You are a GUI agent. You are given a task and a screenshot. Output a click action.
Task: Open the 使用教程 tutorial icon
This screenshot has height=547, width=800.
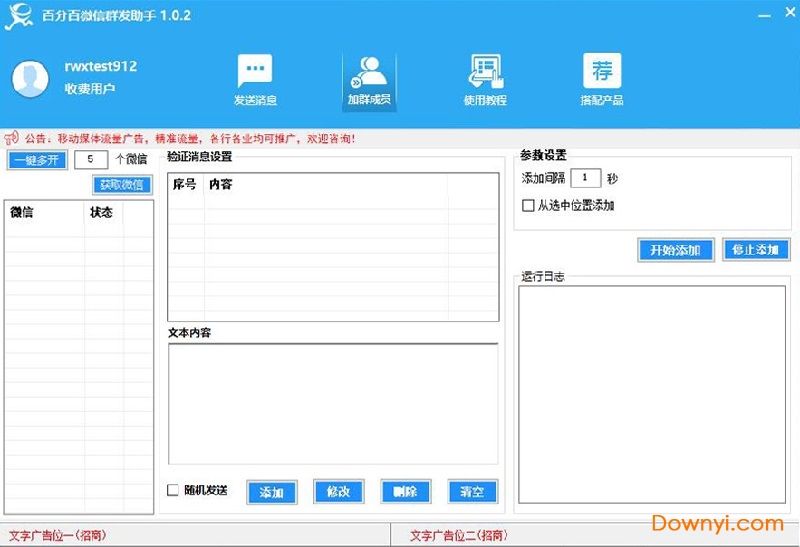click(x=485, y=80)
